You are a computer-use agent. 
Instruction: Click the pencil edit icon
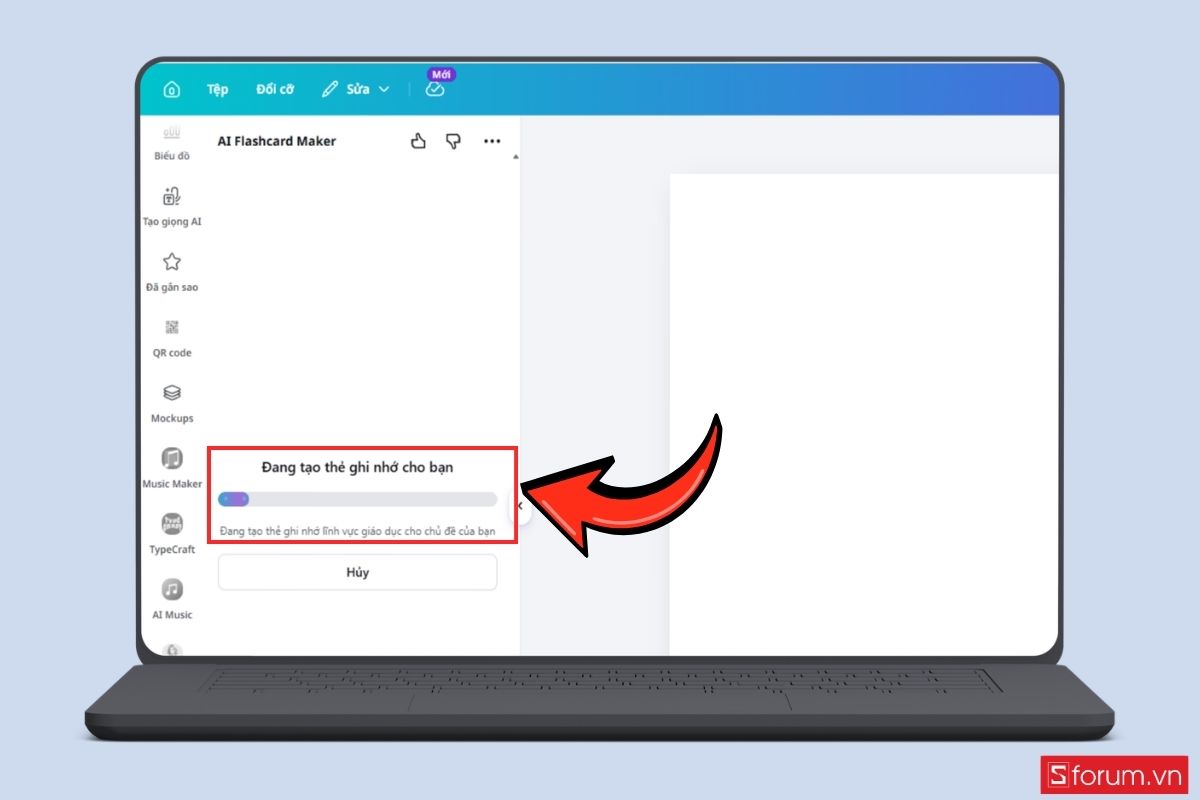point(330,89)
